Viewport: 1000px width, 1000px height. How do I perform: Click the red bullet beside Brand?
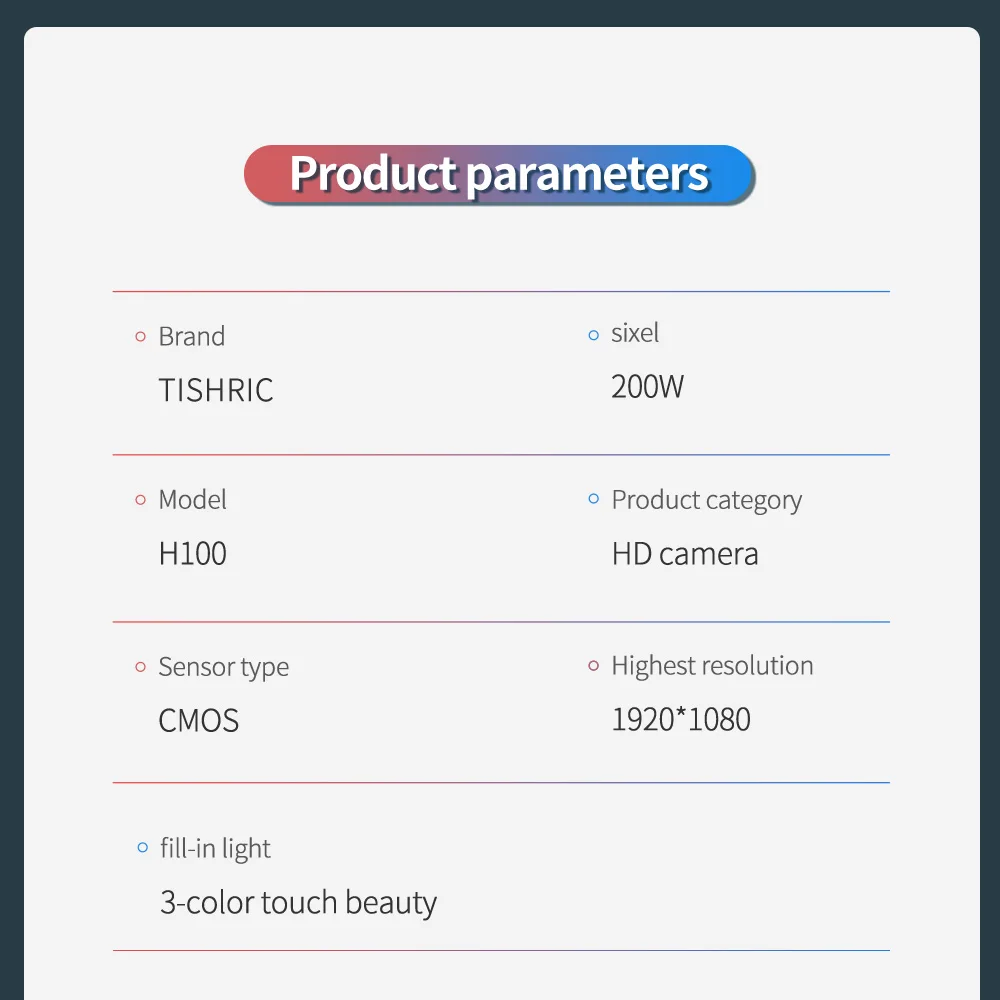tap(141, 337)
